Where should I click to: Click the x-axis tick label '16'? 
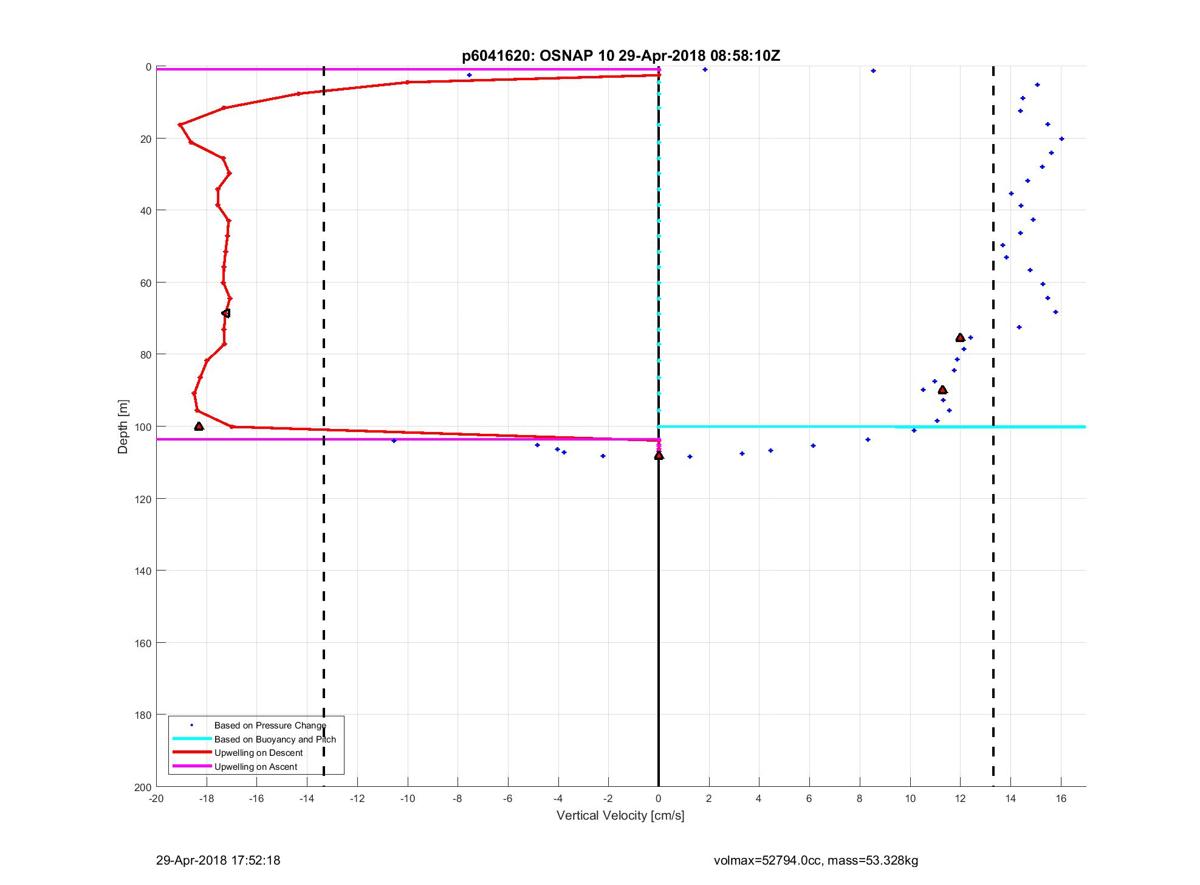click(x=1061, y=799)
